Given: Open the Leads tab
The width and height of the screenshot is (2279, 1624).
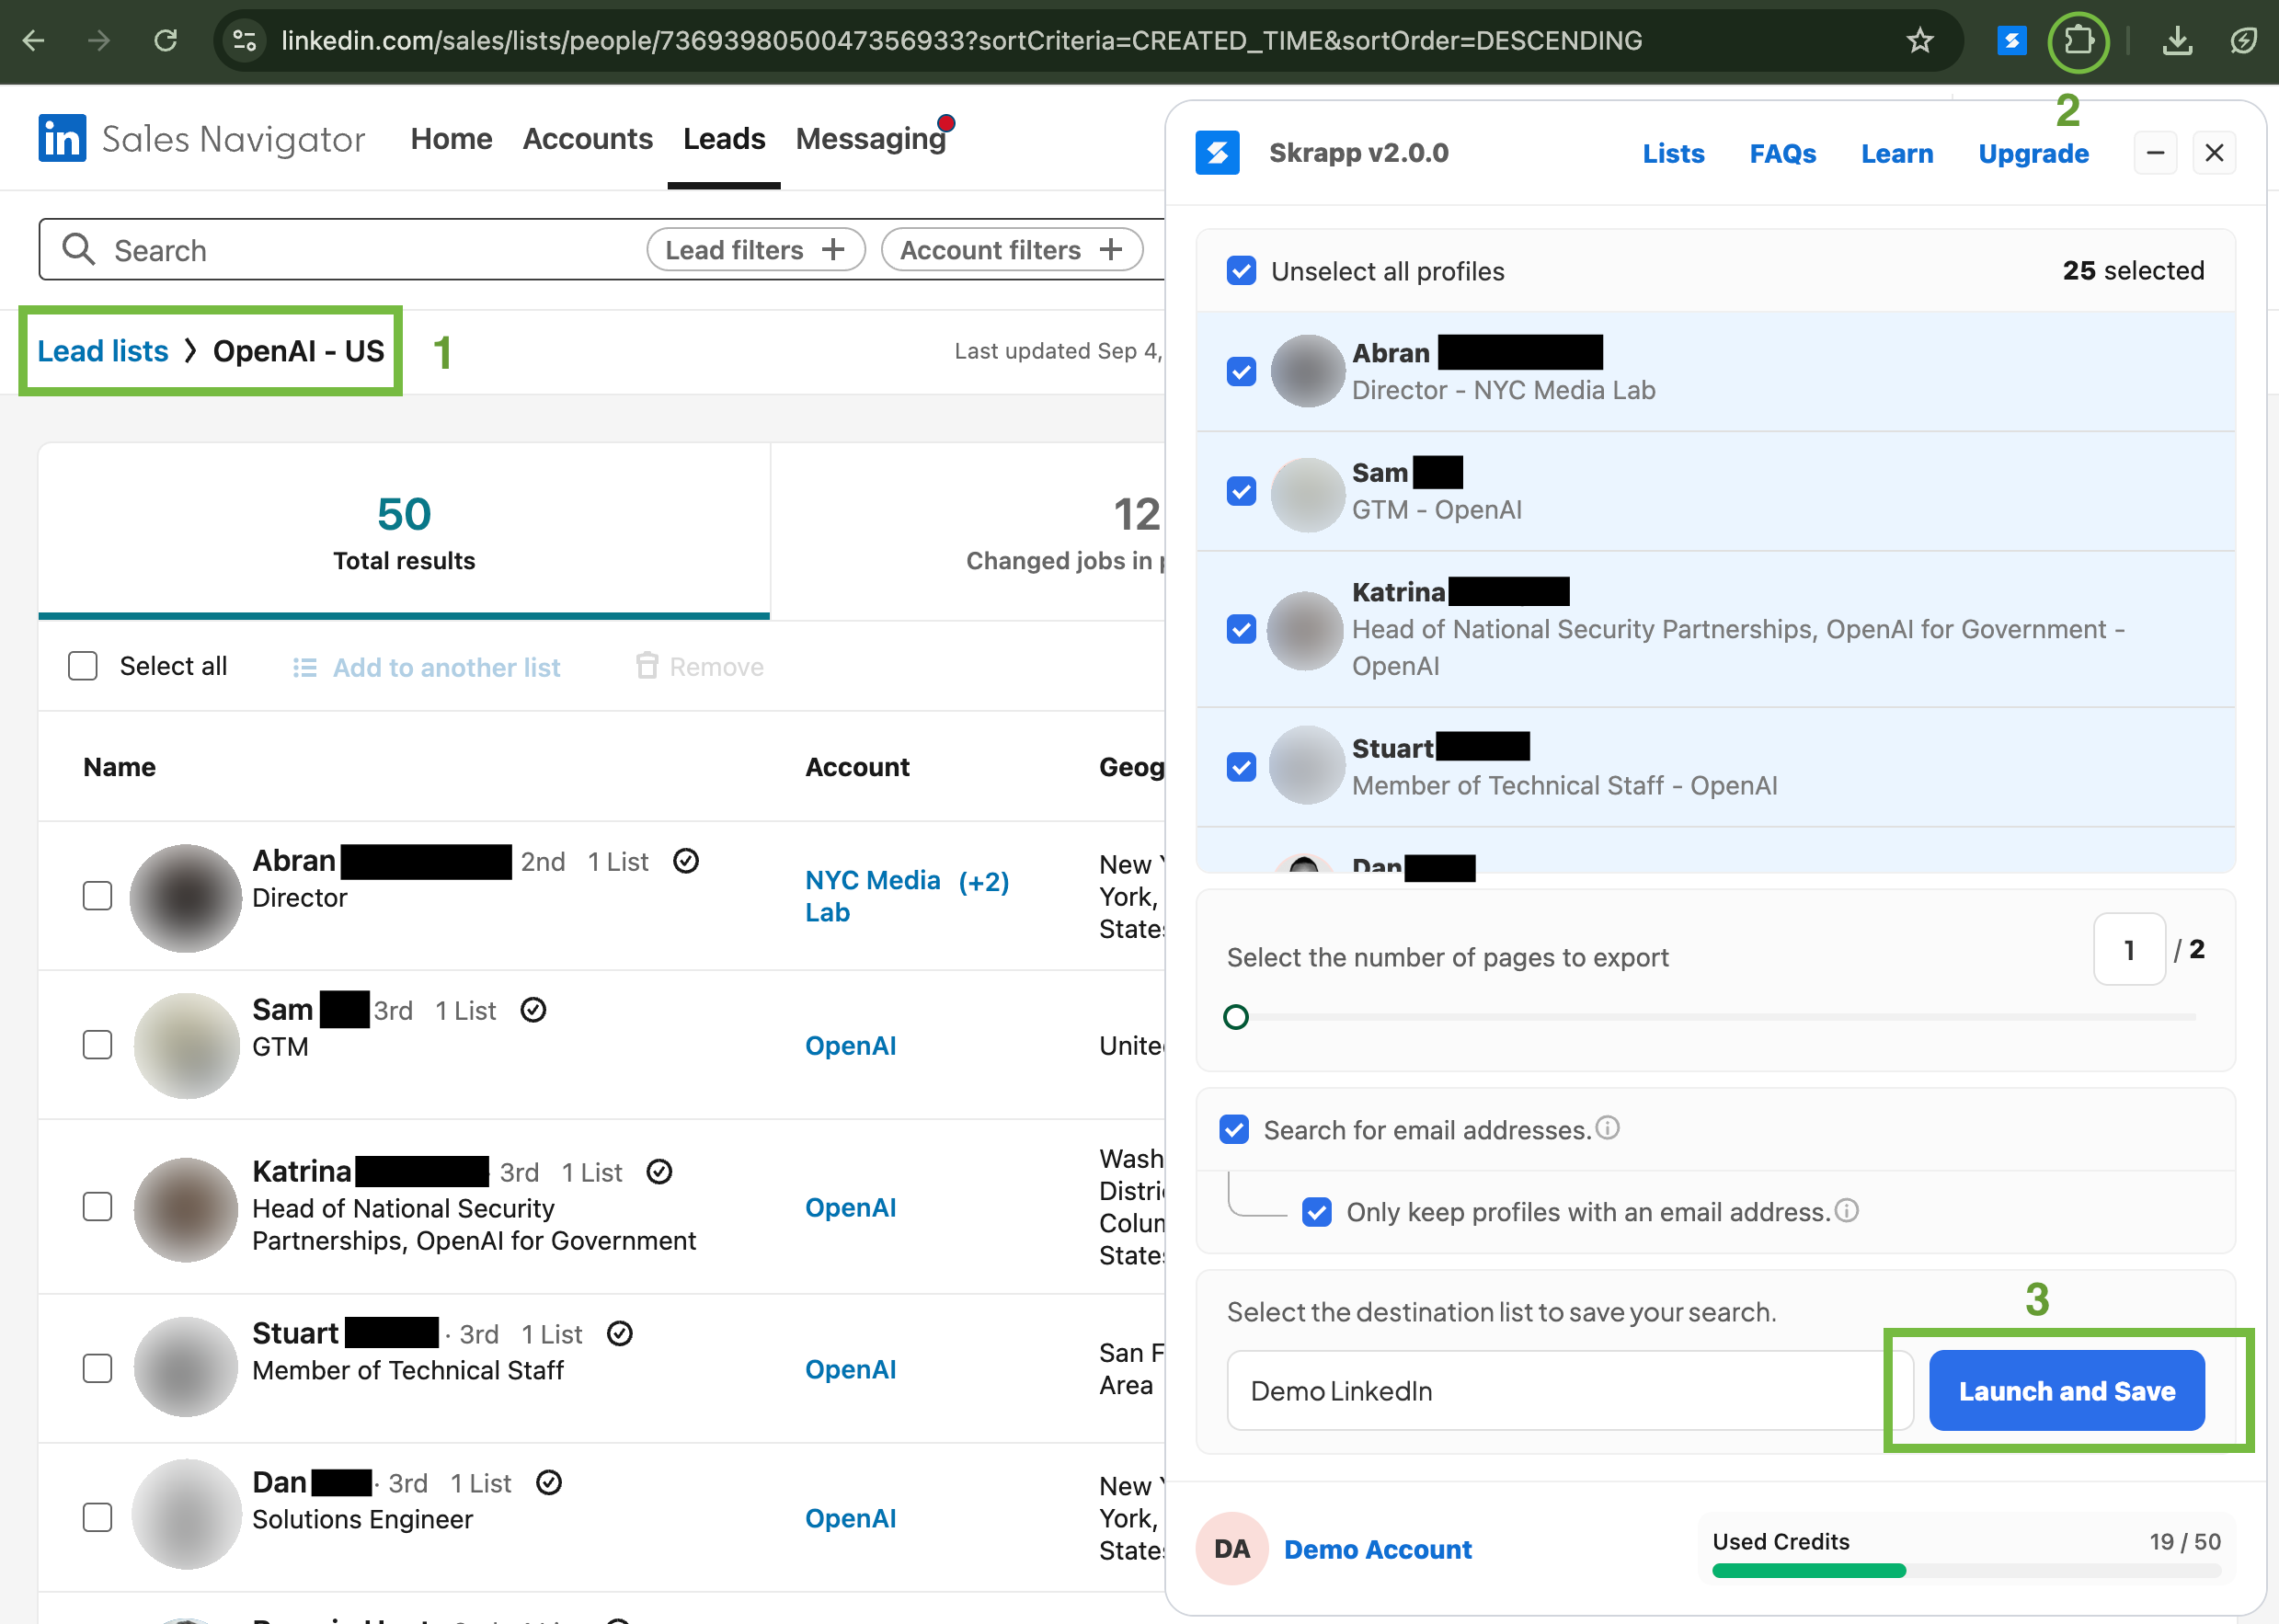Looking at the screenshot, I should coord(724,138).
